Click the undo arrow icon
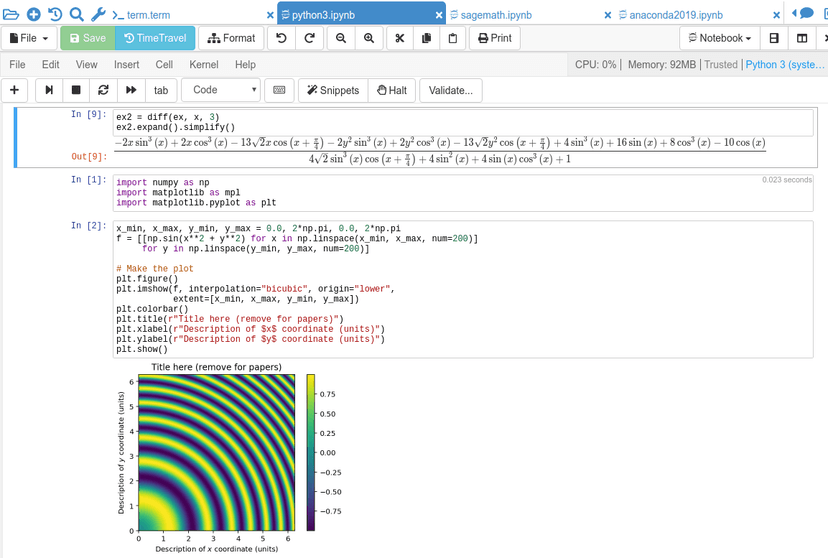The width and height of the screenshot is (828, 558). tap(281, 38)
